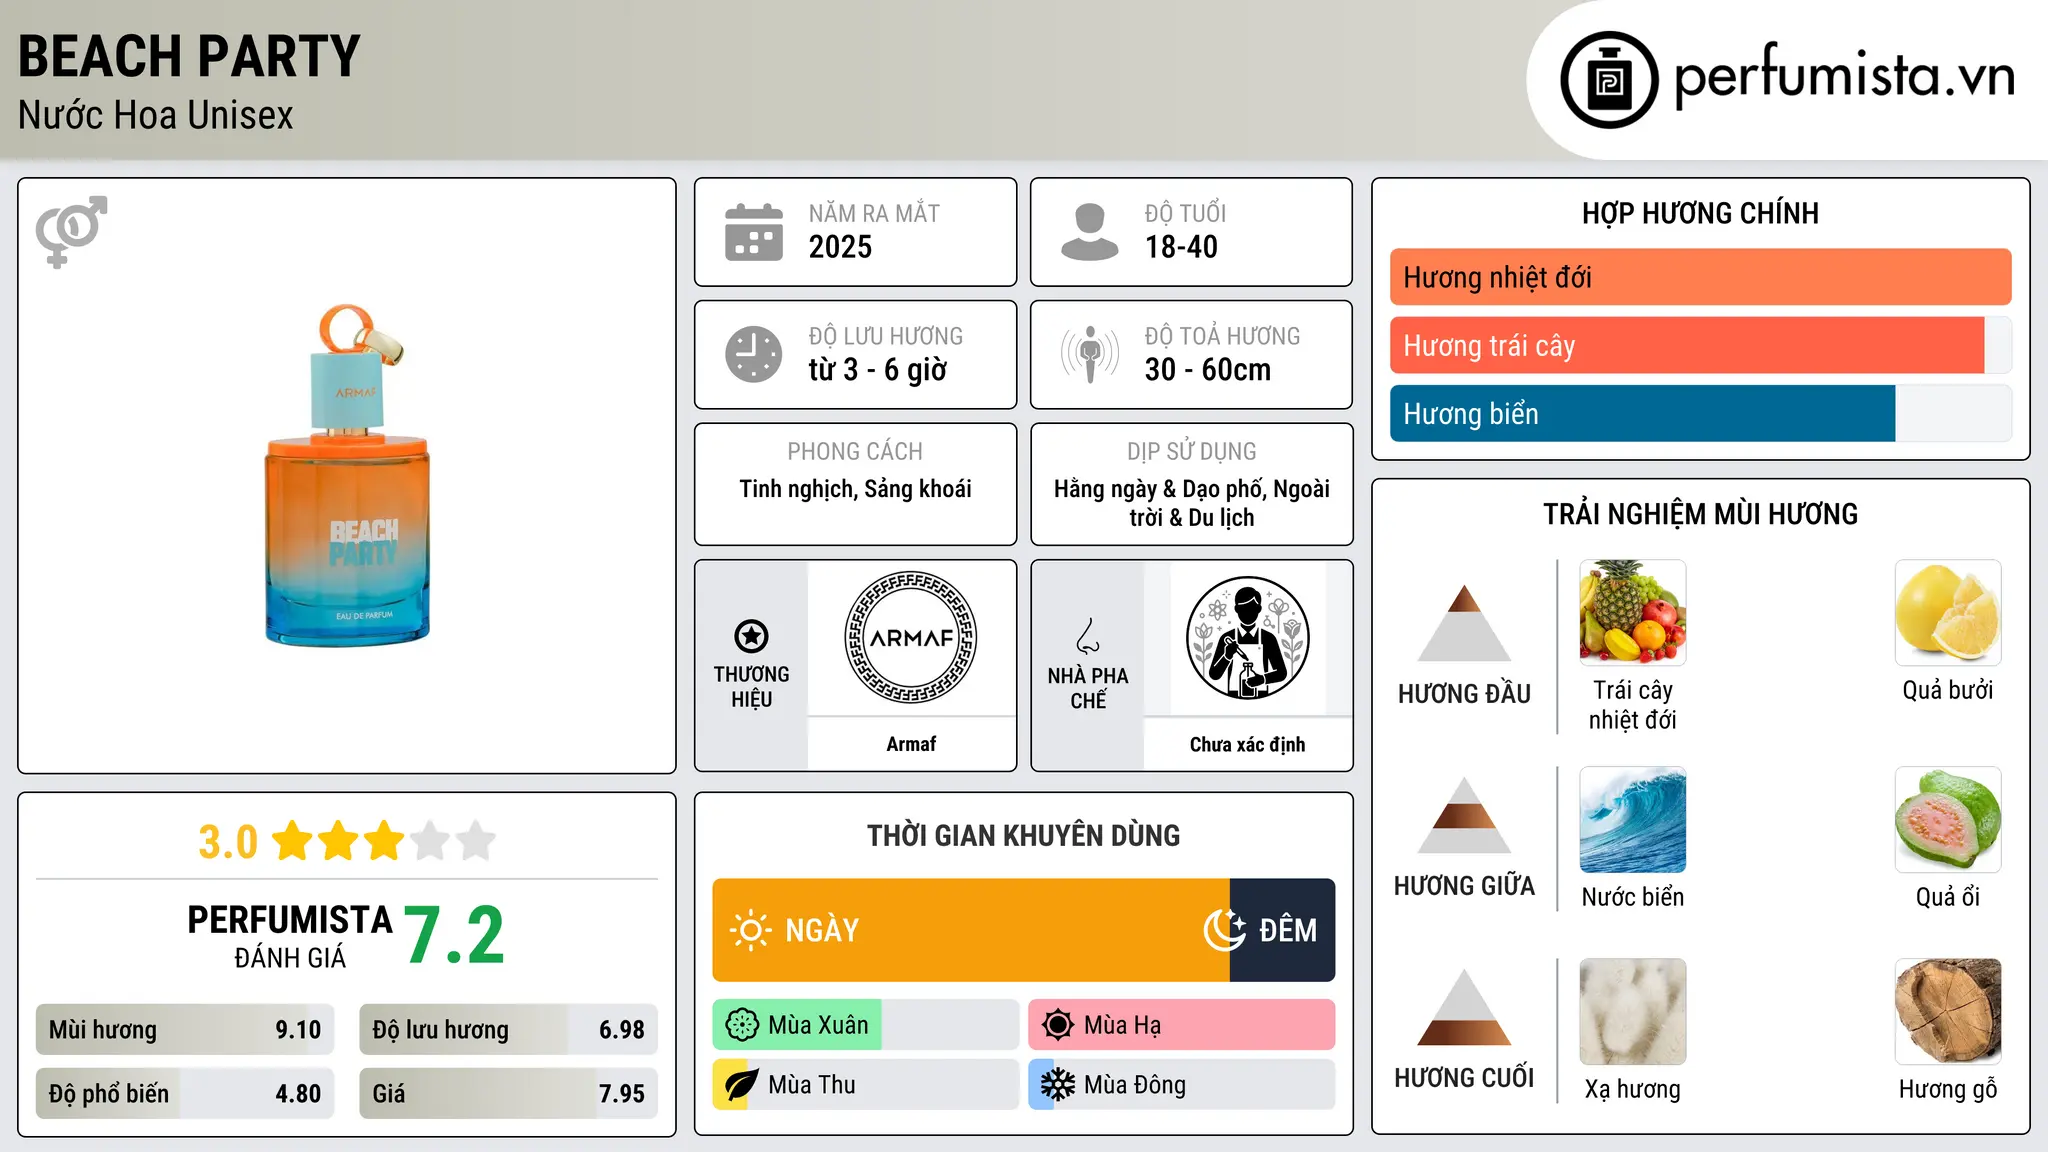Click the leaf icon for Mùa Thu

coord(742,1085)
